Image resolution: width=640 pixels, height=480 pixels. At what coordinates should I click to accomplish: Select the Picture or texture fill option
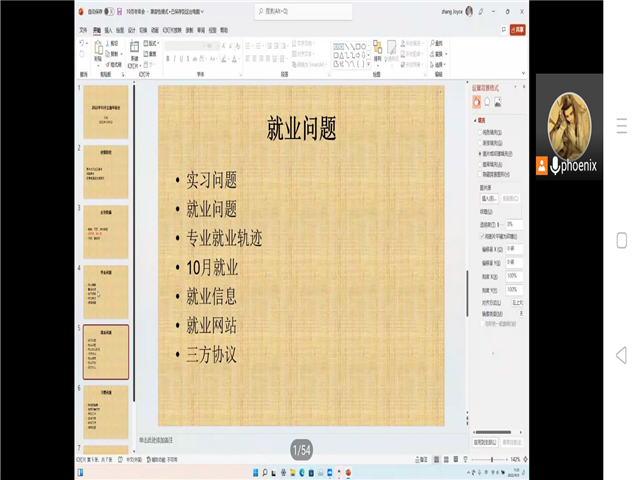pos(481,154)
